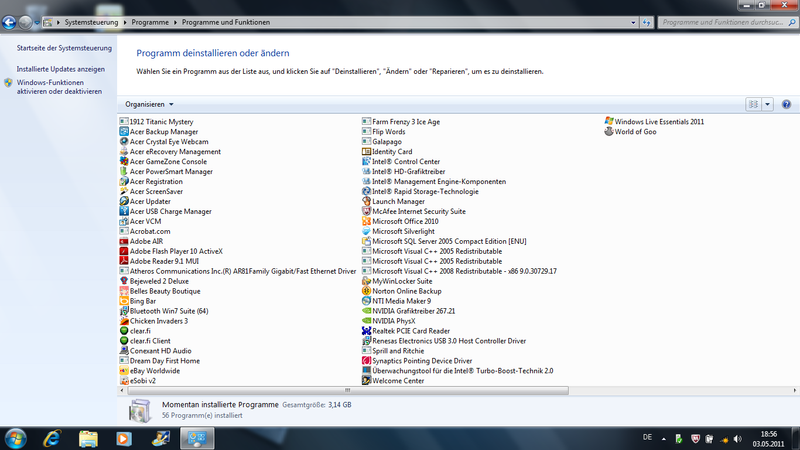This screenshot has width=800, height=450.
Task: Click the Acer GameZone Console icon
Action: (x=123, y=162)
